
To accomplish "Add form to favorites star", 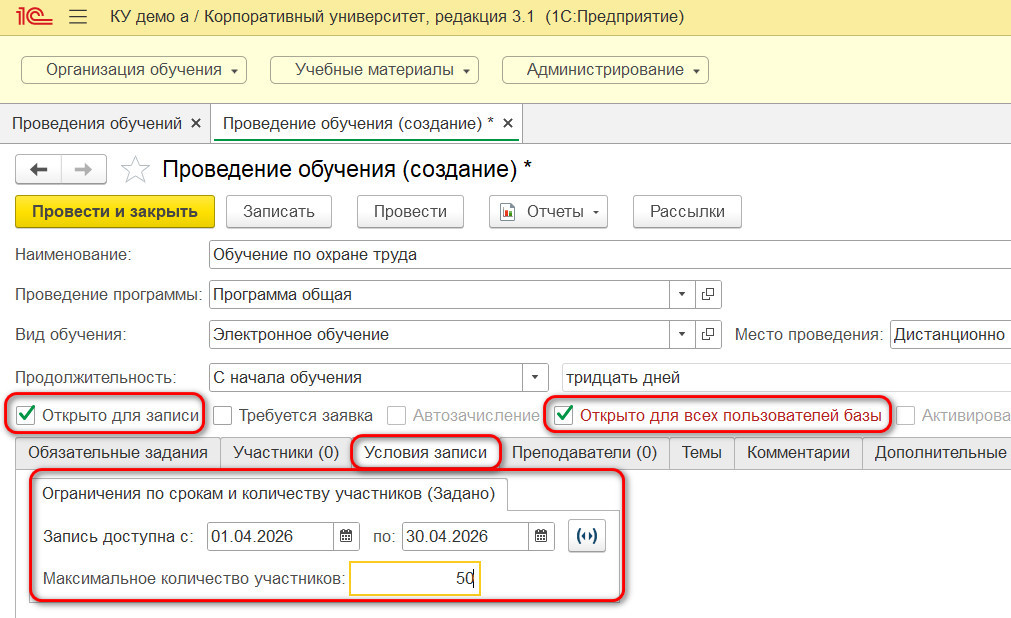I will (135, 170).
